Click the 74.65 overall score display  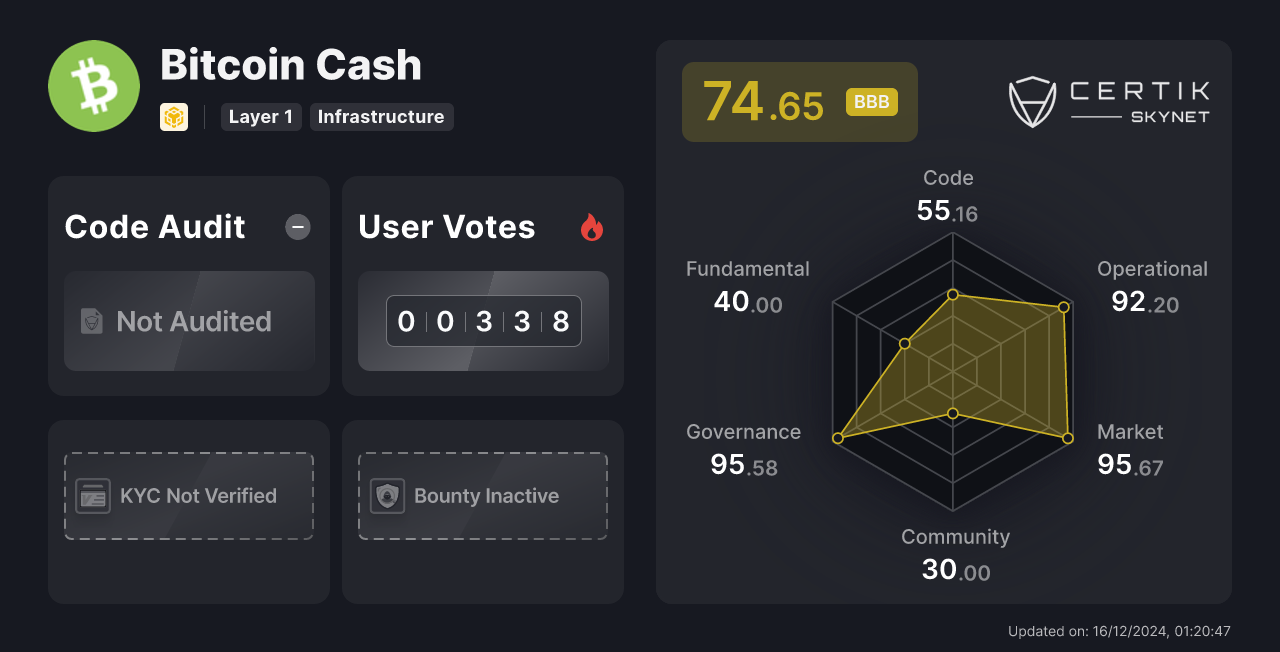[765, 100]
